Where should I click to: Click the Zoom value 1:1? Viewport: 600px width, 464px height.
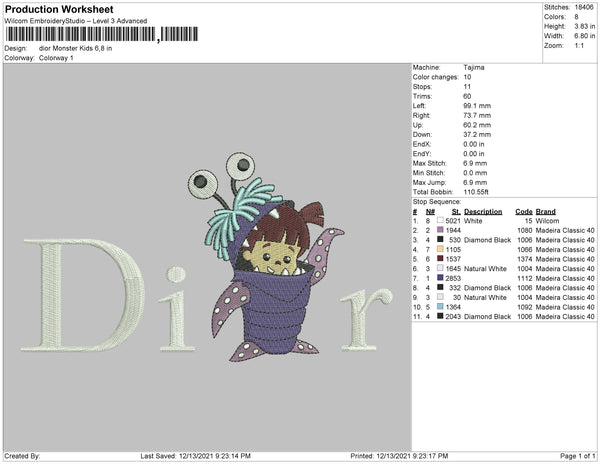(x=579, y=46)
